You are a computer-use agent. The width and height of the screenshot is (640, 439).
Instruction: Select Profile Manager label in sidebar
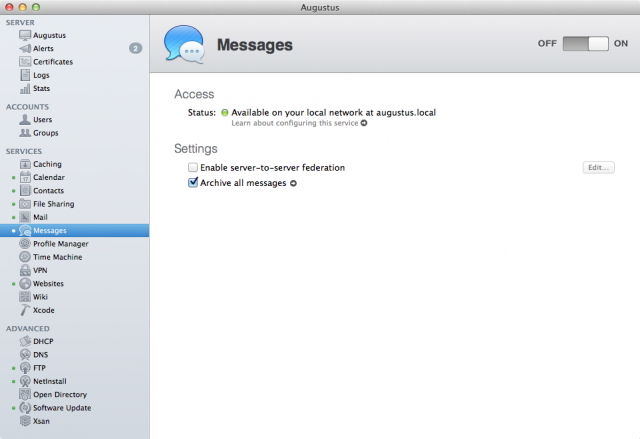tap(61, 244)
